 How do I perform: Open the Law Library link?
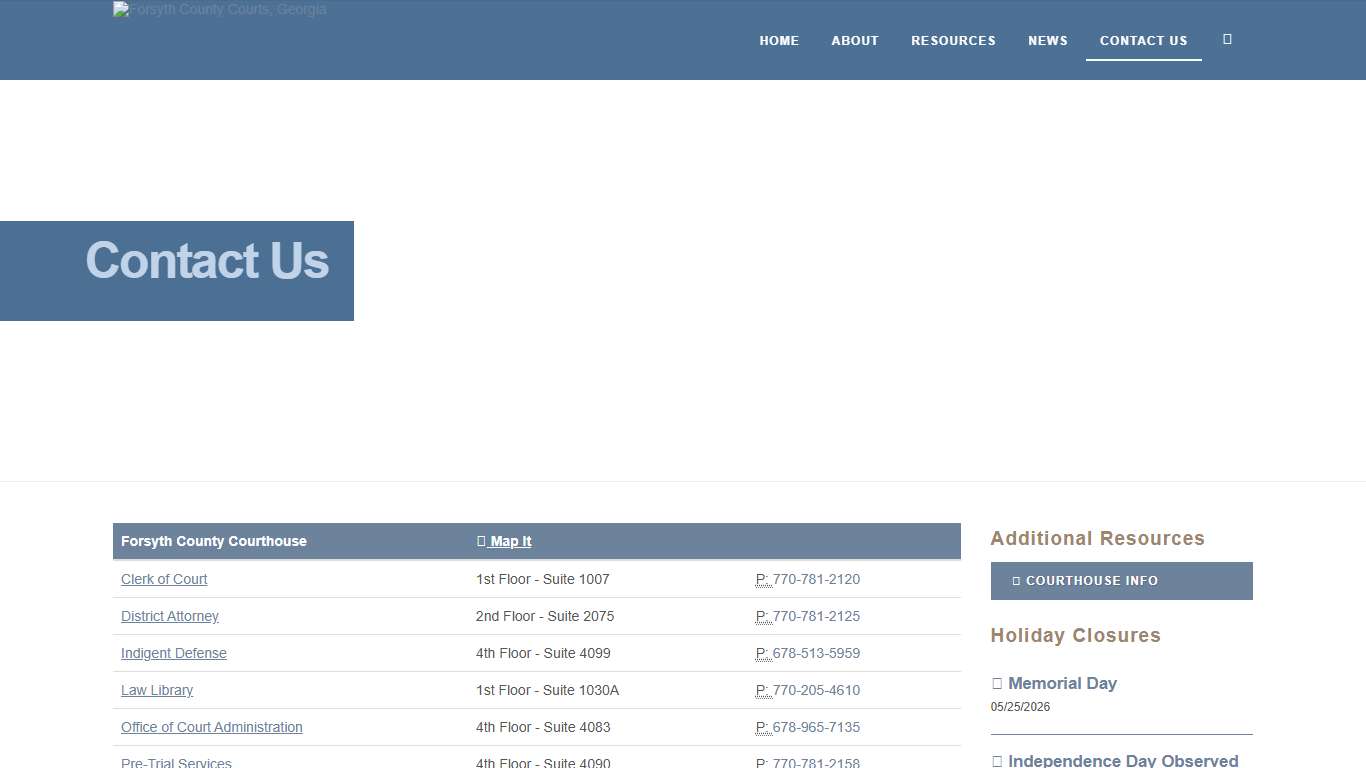click(x=157, y=690)
